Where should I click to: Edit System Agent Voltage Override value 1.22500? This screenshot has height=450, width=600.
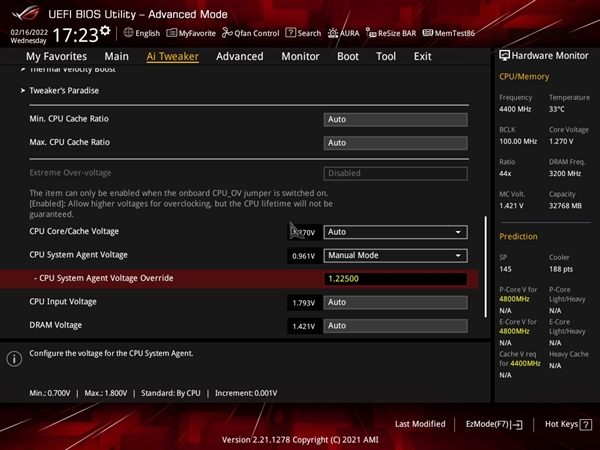point(395,279)
